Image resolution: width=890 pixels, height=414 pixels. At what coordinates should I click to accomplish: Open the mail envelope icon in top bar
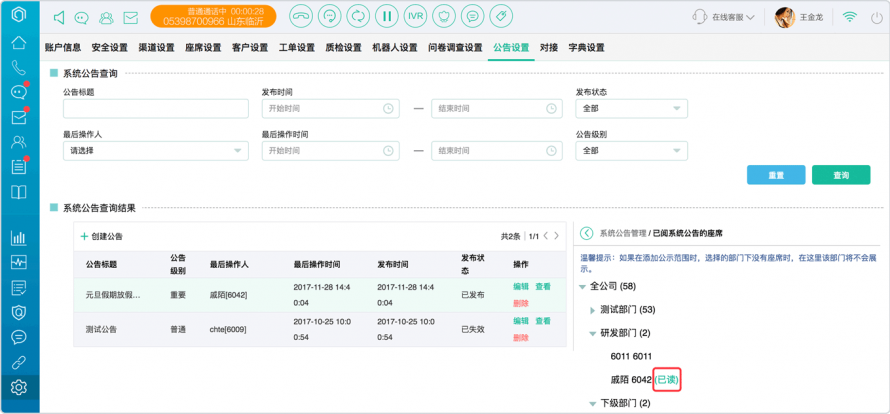pos(131,18)
